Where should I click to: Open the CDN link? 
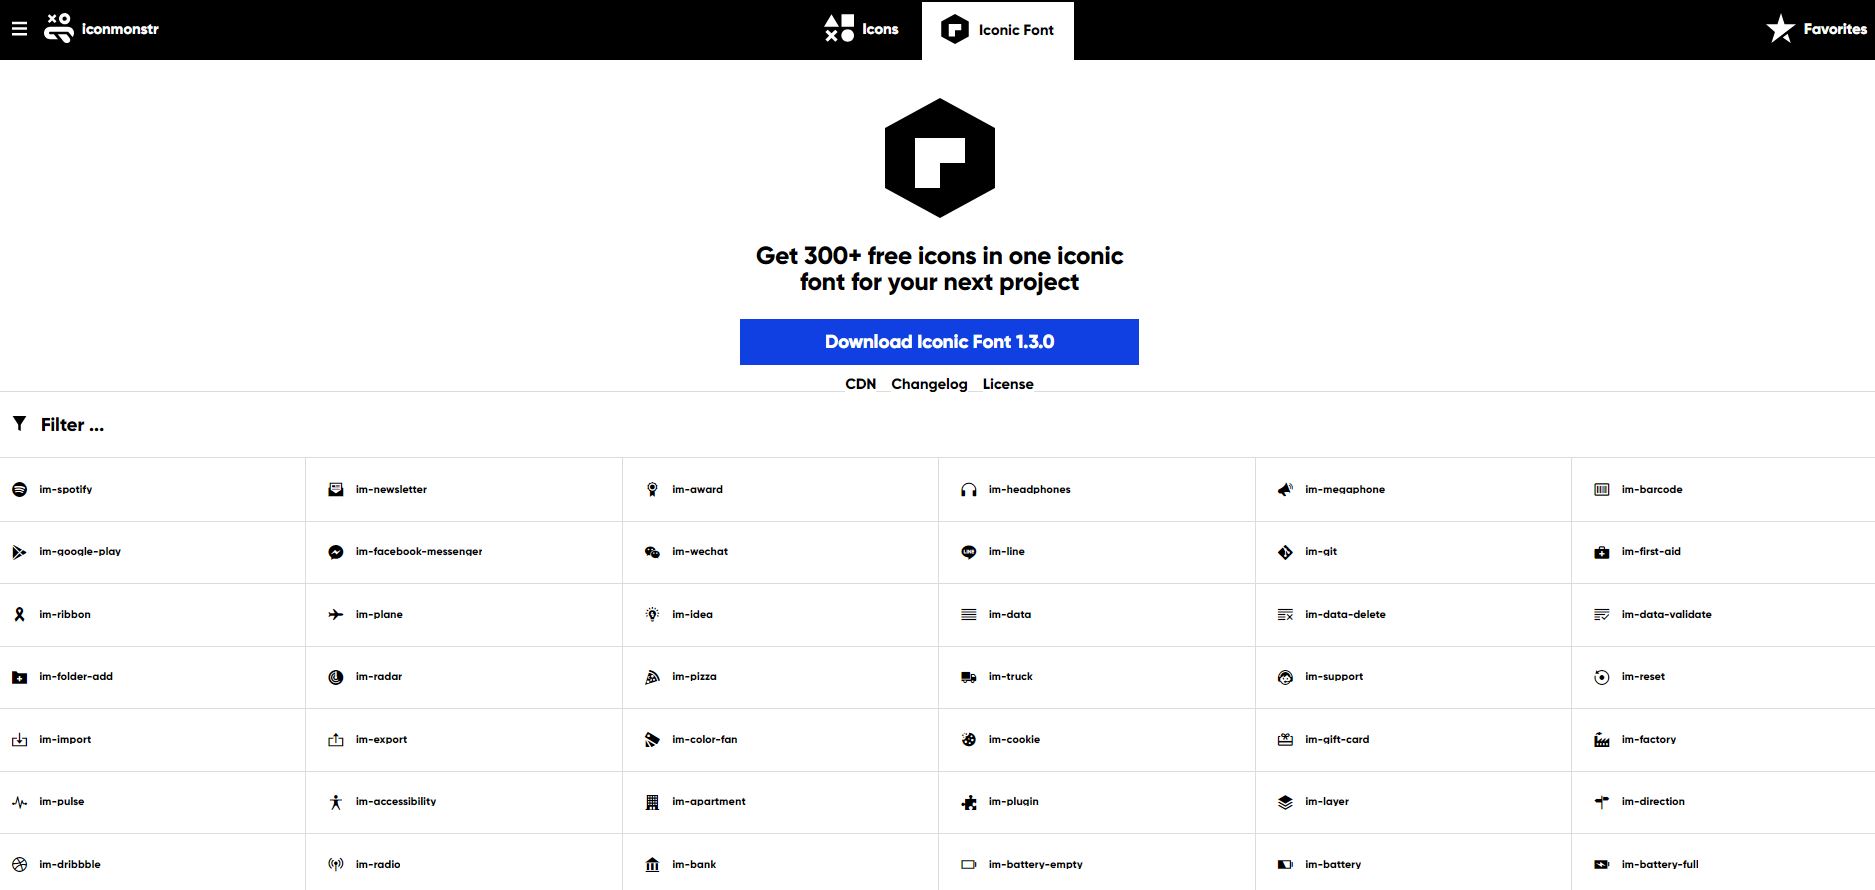point(860,384)
